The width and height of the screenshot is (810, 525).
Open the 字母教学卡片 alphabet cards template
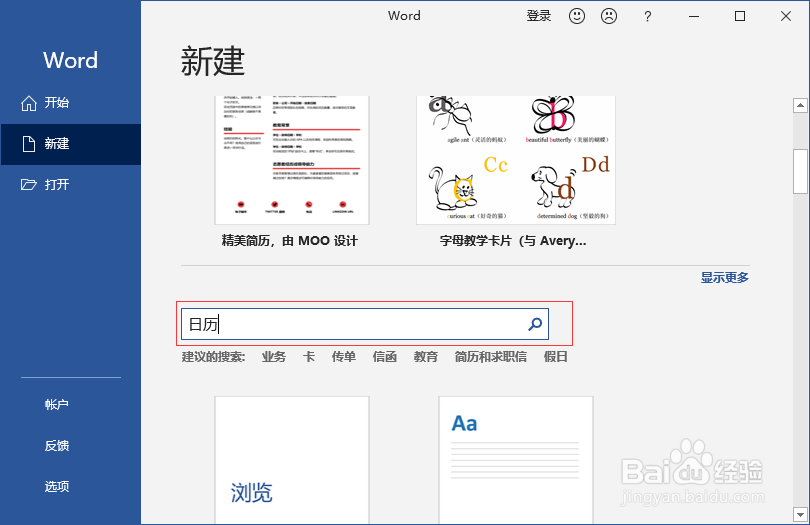[516, 160]
